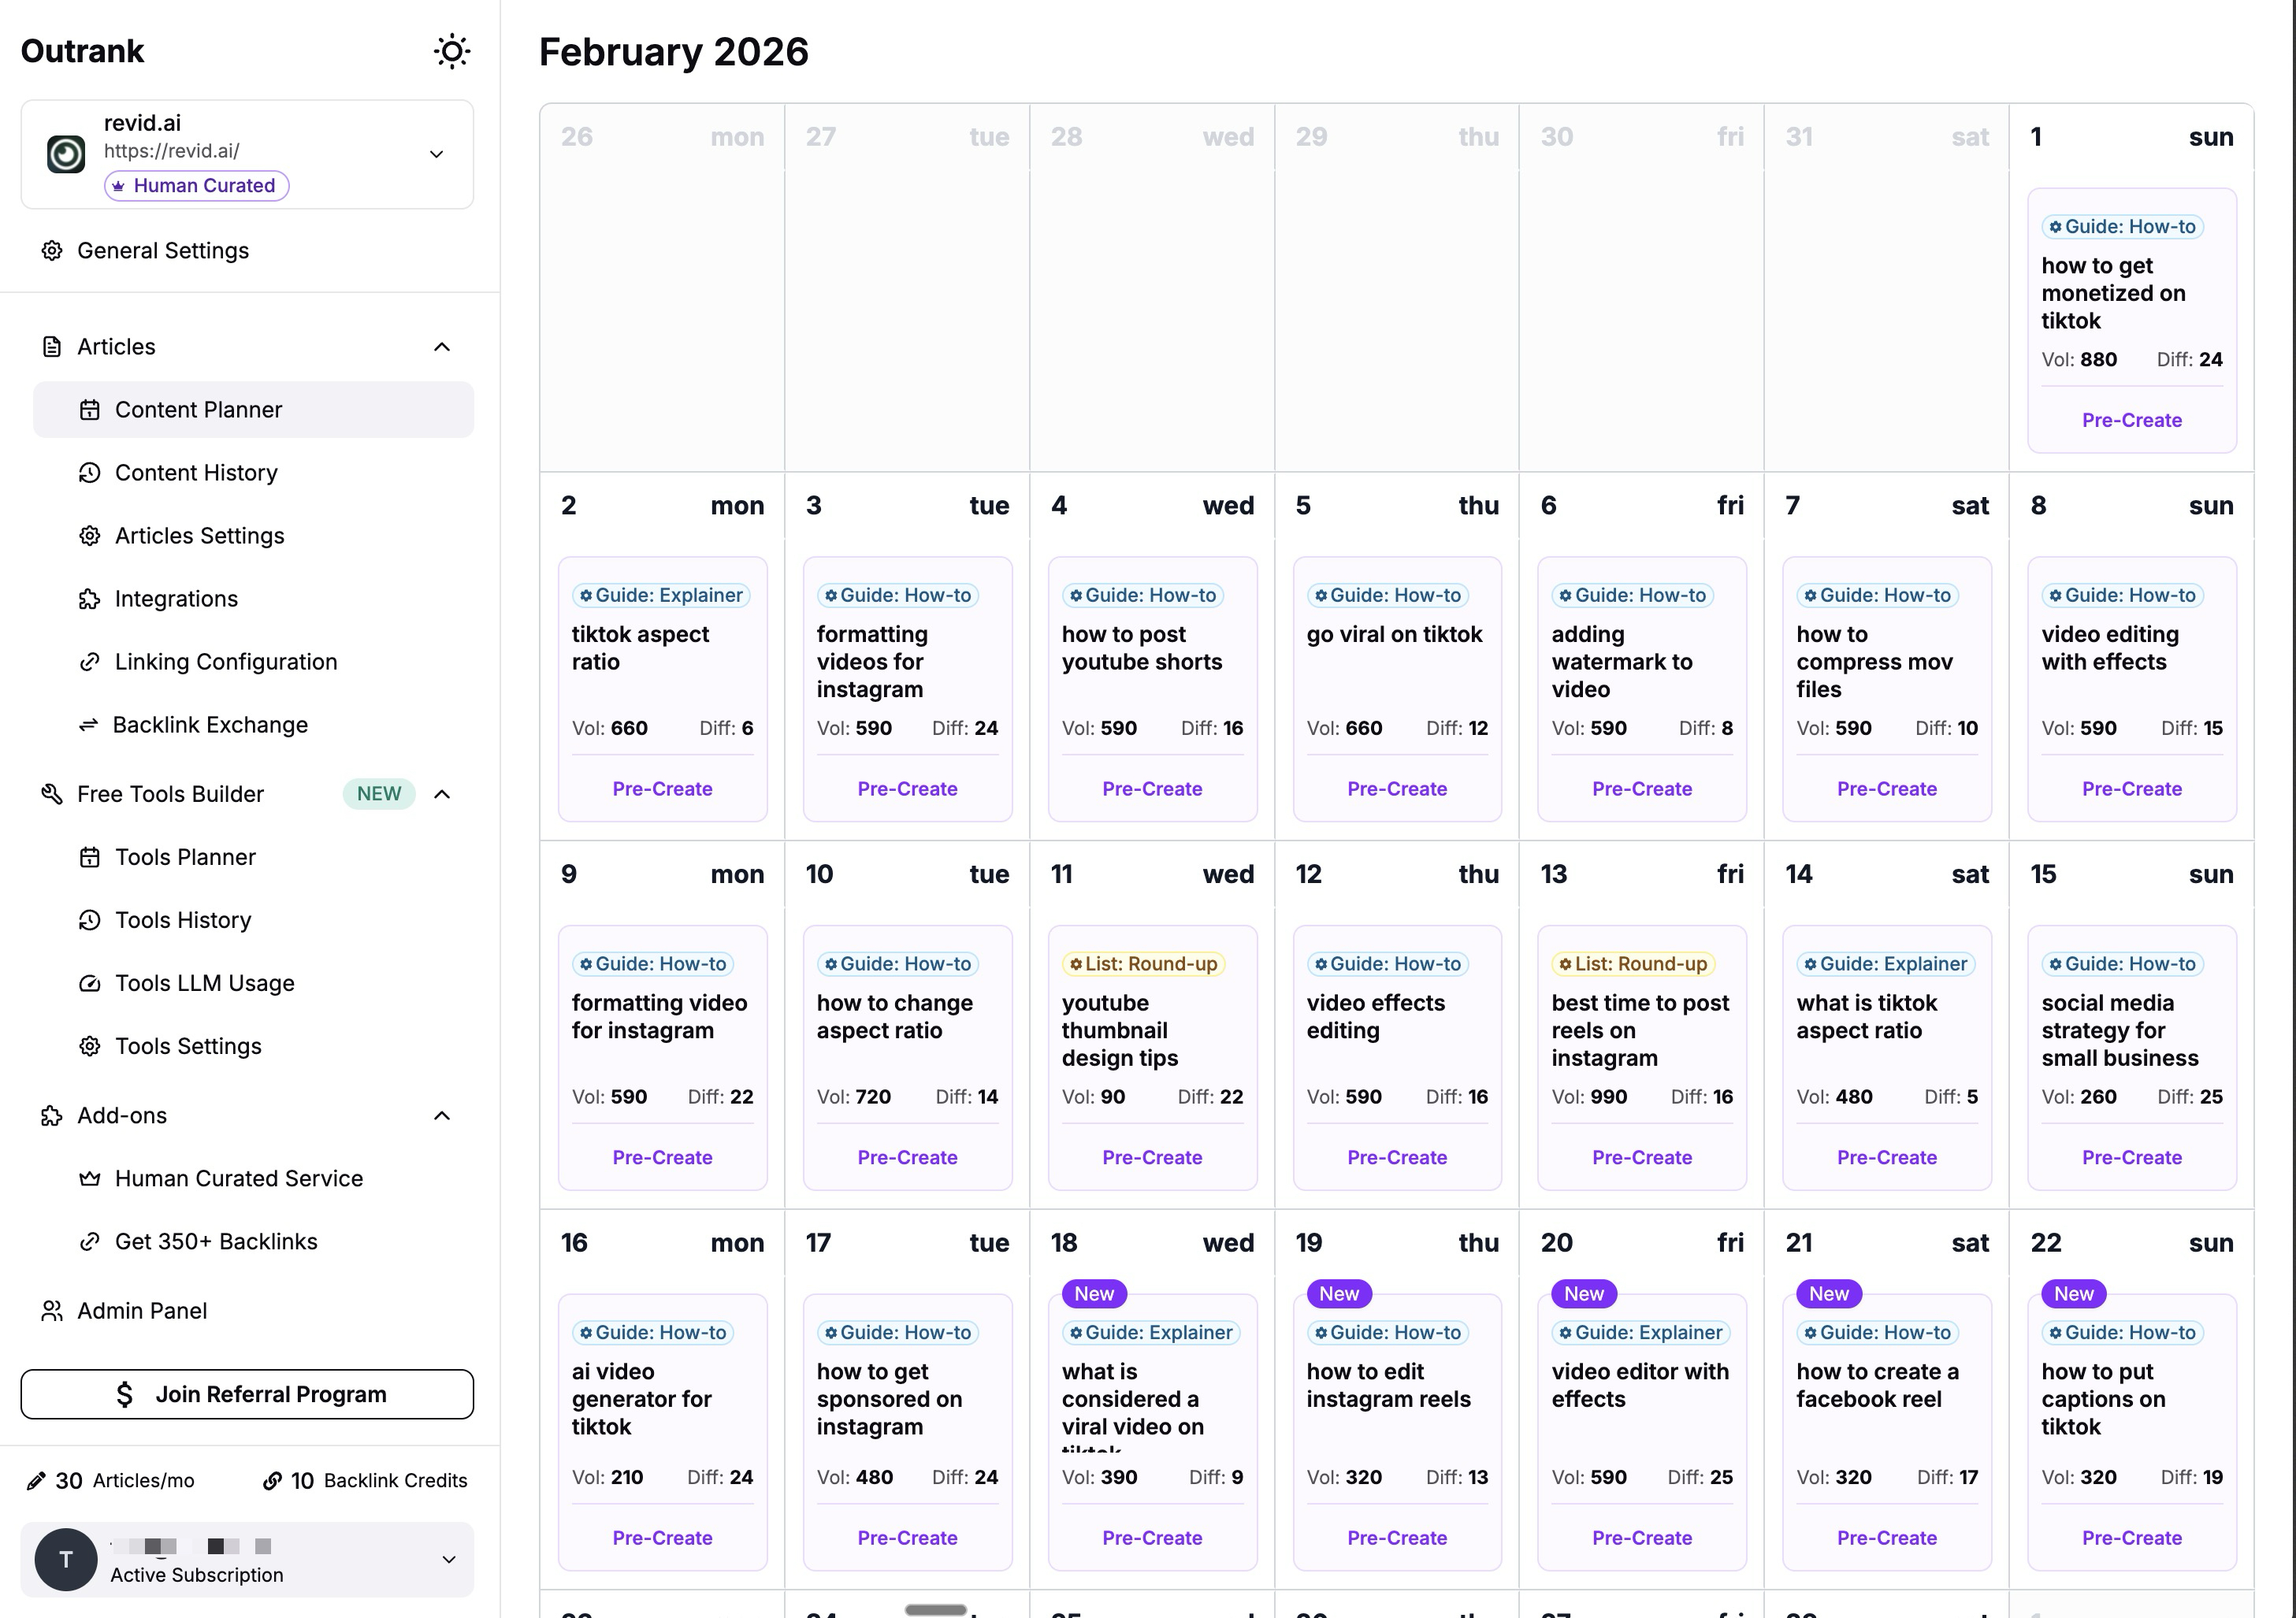Click the Content Planner calendar icon
Screen dimensions: 2296x1618
pyautogui.click(x=90, y=410)
